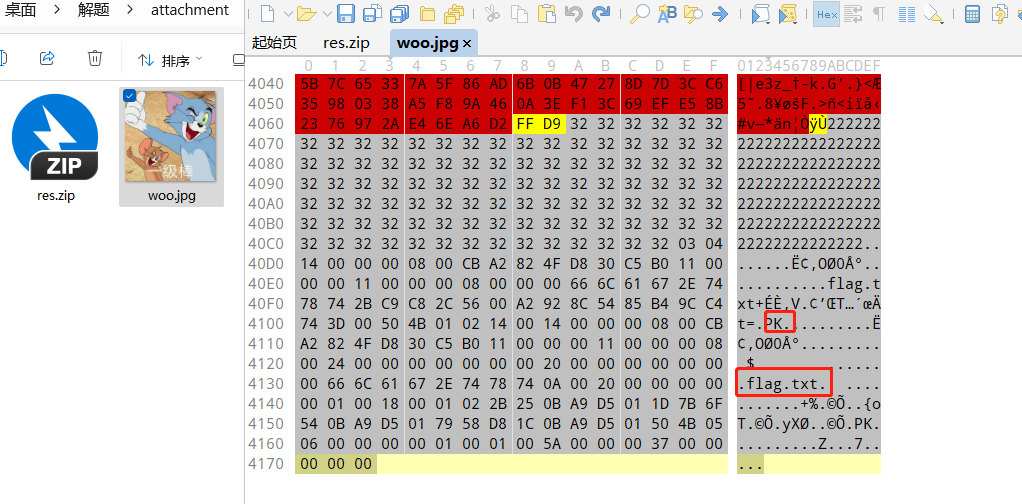The height and width of the screenshot is (504, 1022).
Task: Click the highlighter marker icon
Action: [x=935, y=14]
